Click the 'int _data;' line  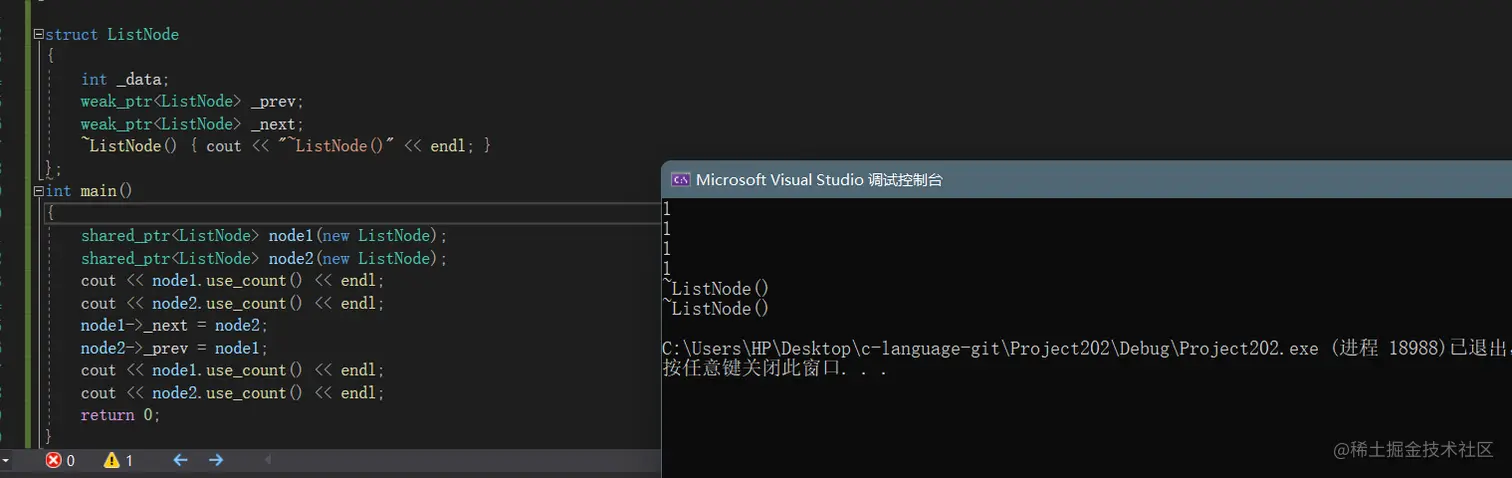click(126, 79)
